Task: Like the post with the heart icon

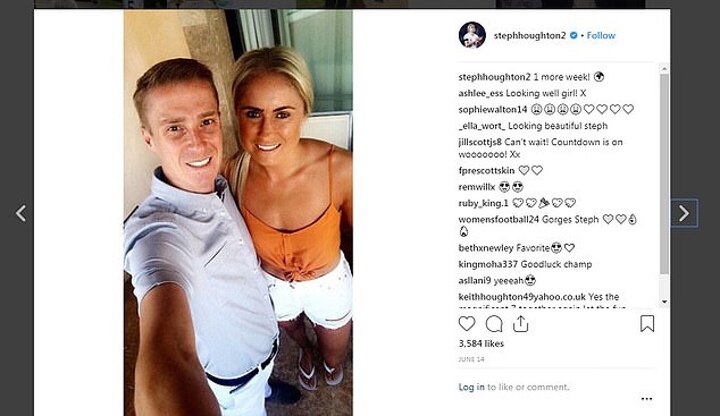Action: tap(467, 324)
